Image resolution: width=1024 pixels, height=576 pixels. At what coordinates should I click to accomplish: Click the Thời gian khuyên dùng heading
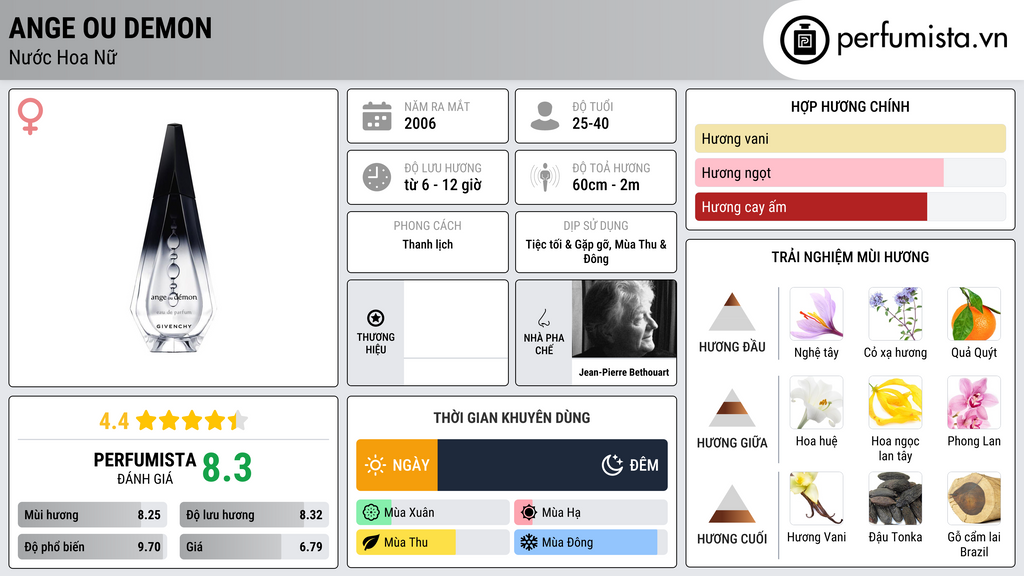coord(512,418)
